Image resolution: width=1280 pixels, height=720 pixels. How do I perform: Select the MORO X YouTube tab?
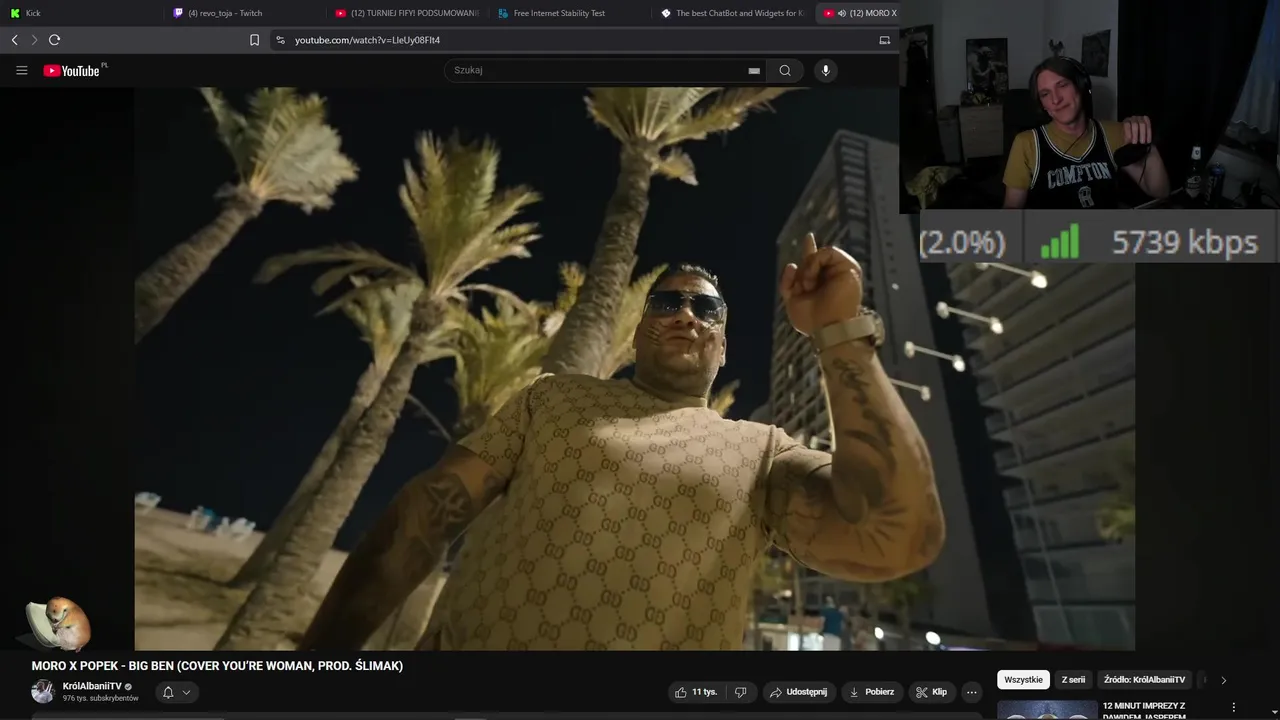[859, 13]
